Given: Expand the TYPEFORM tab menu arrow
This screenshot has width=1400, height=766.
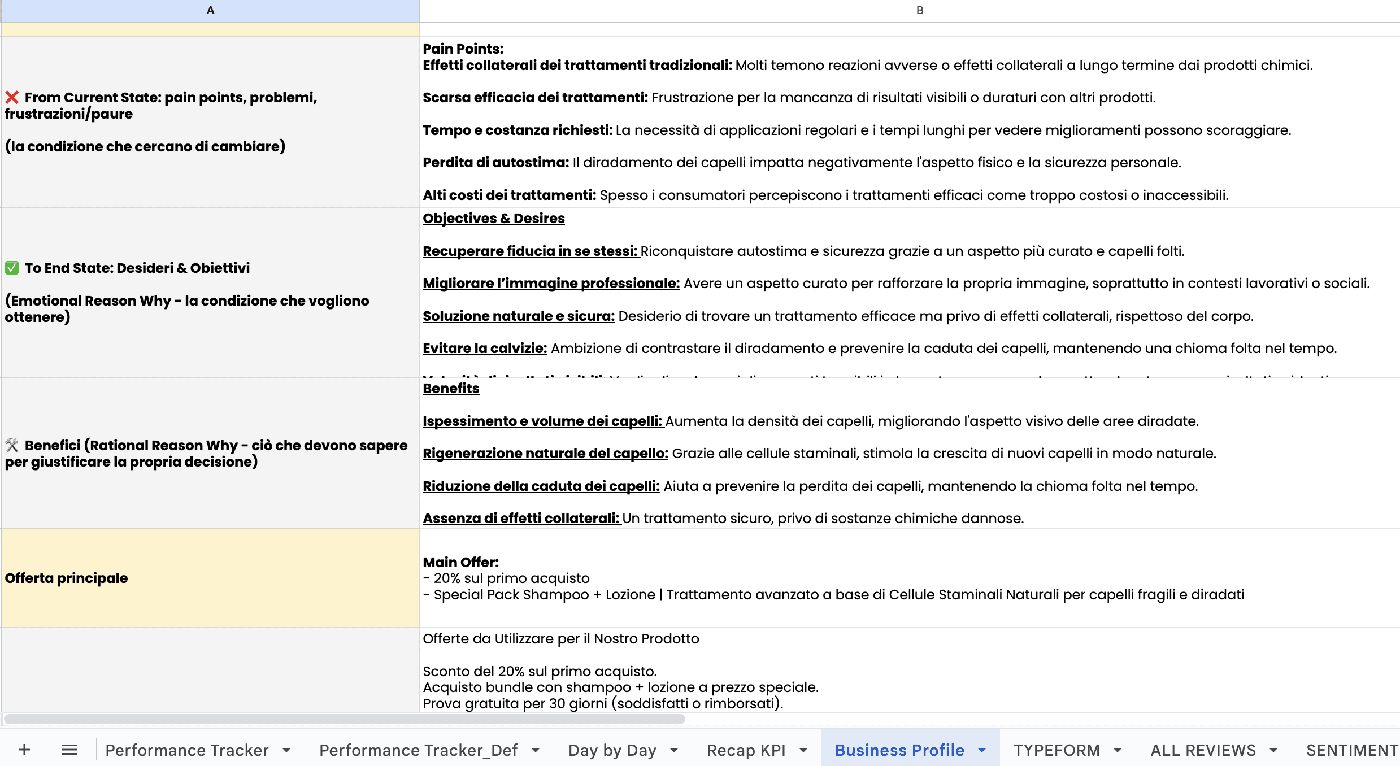Looking at the screenshot, I should click(1117, 750).
